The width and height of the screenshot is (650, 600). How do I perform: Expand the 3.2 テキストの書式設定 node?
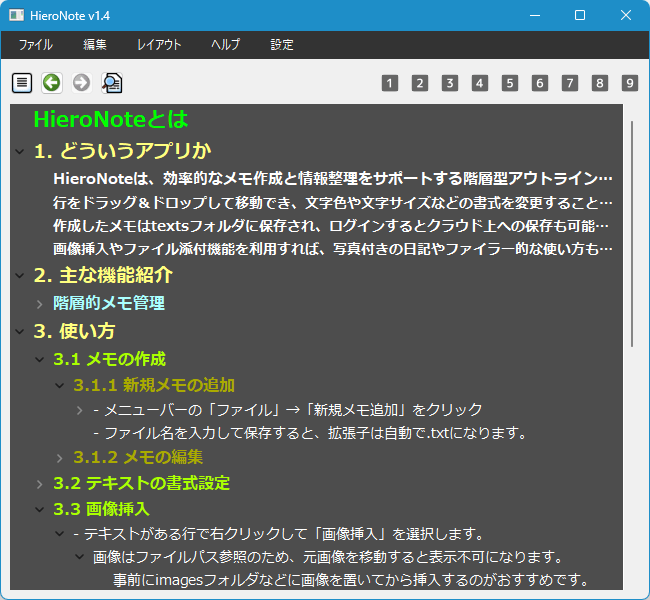click(39, 484)
